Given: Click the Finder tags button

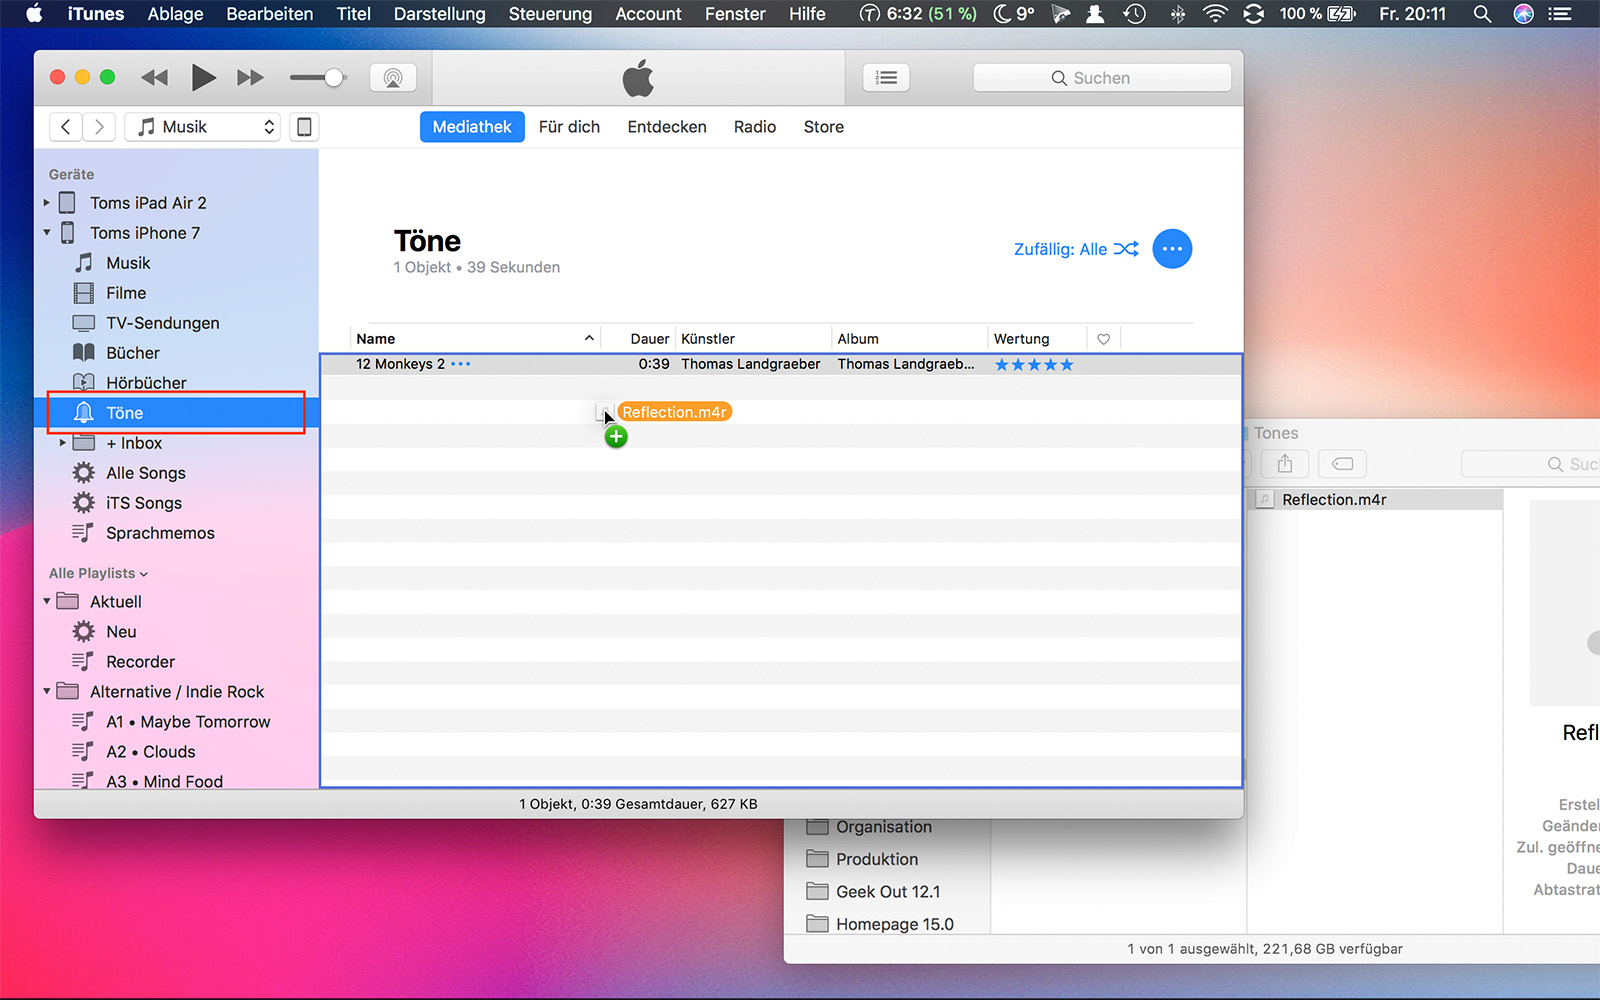Looking at the screenshot, I should (x=1342, y=464).
